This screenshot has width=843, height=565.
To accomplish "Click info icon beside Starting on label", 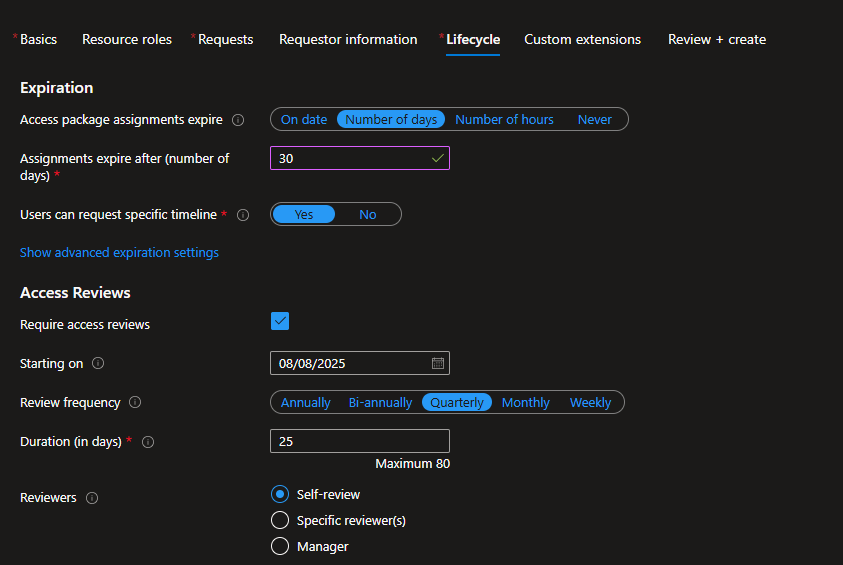I will click(98, 364).
